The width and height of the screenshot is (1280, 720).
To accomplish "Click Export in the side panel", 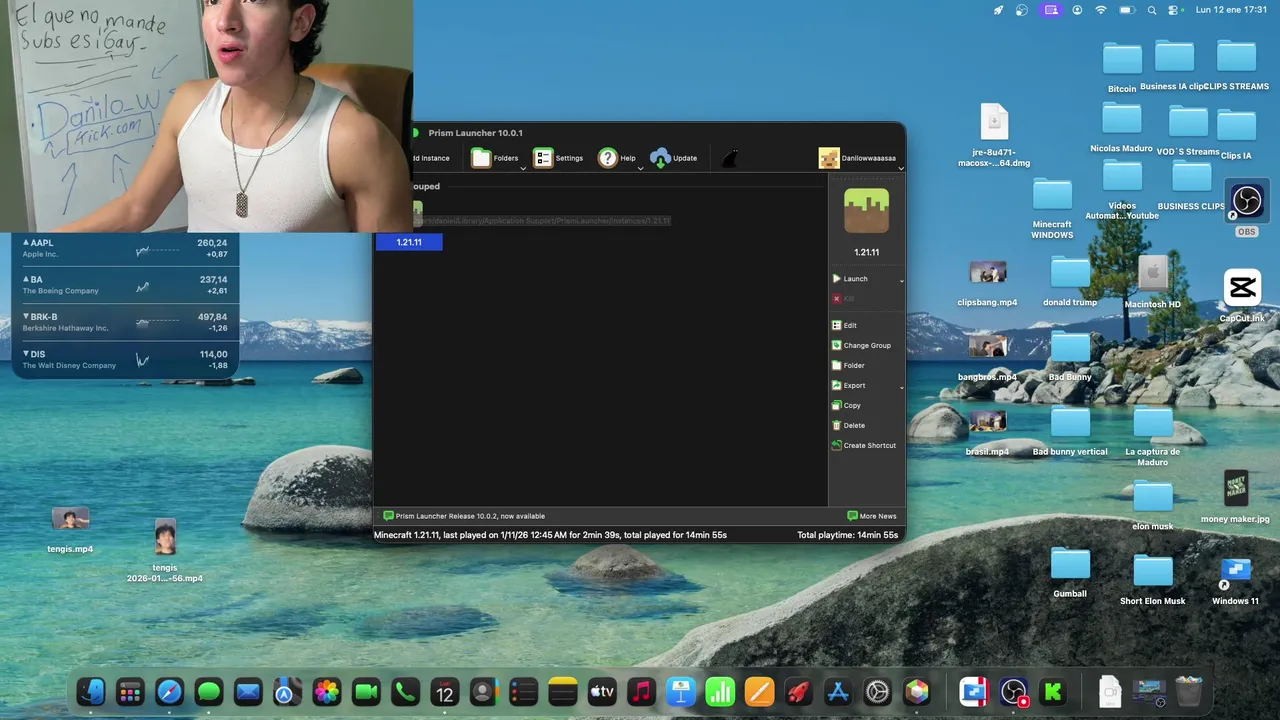I will 848,385.
